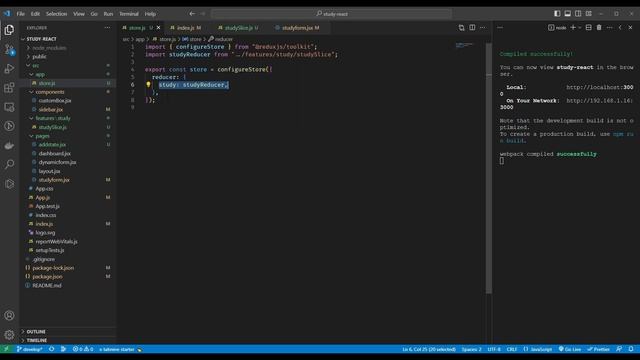Split the editor to the right
640x360 pixels.
(472, 28)
